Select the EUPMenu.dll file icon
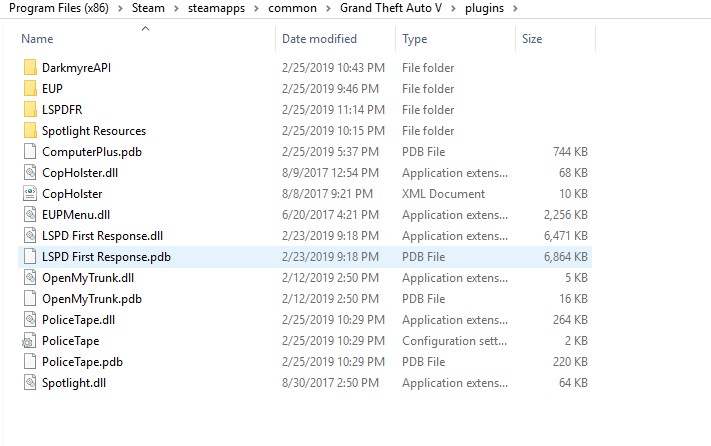The height and width of the screenshot is (446, 711). pyautogui.click(x=30, y=214)
